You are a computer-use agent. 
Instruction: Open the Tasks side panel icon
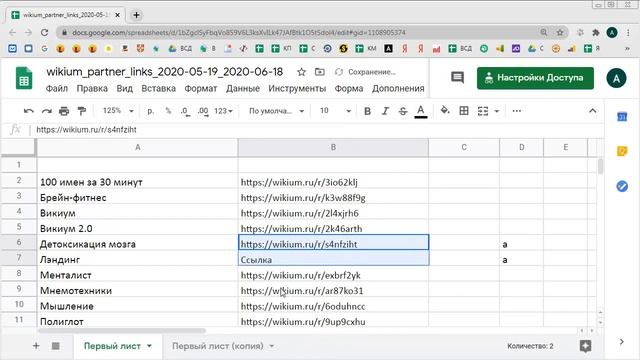coord(622,186)
